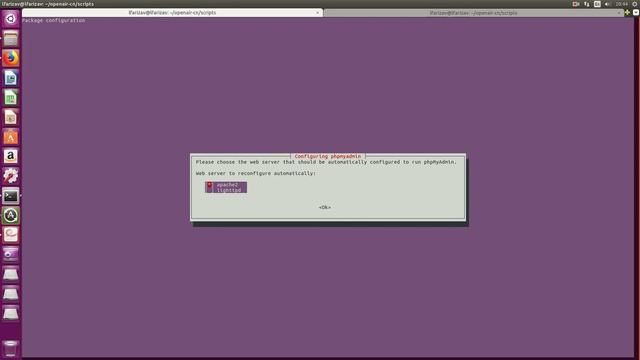
Task: Open the red swirl launcher icon
Action: point(11,235)
